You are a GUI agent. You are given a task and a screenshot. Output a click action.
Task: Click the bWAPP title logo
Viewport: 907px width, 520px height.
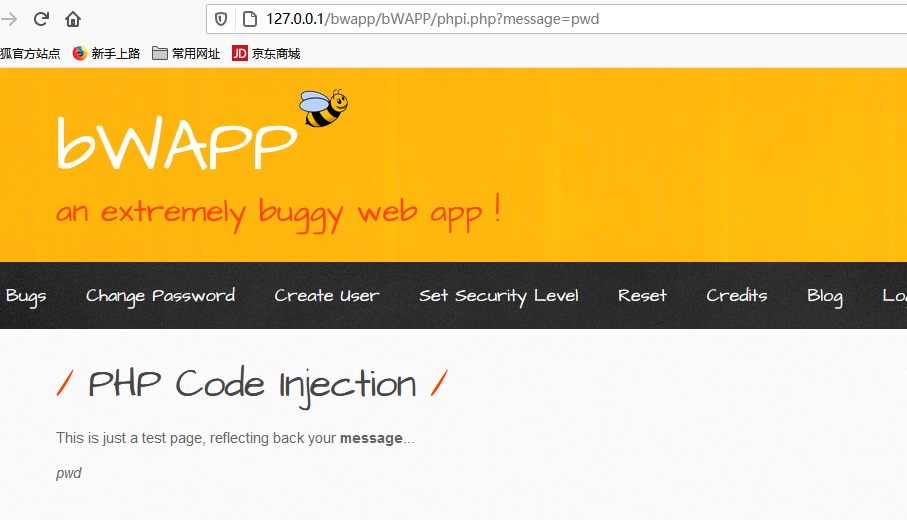pos(177,142)
